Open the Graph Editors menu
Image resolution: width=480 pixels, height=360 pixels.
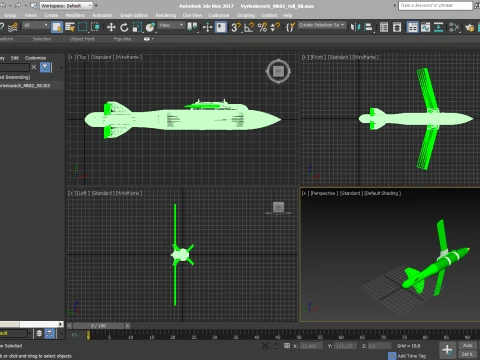tap(134, 15)
